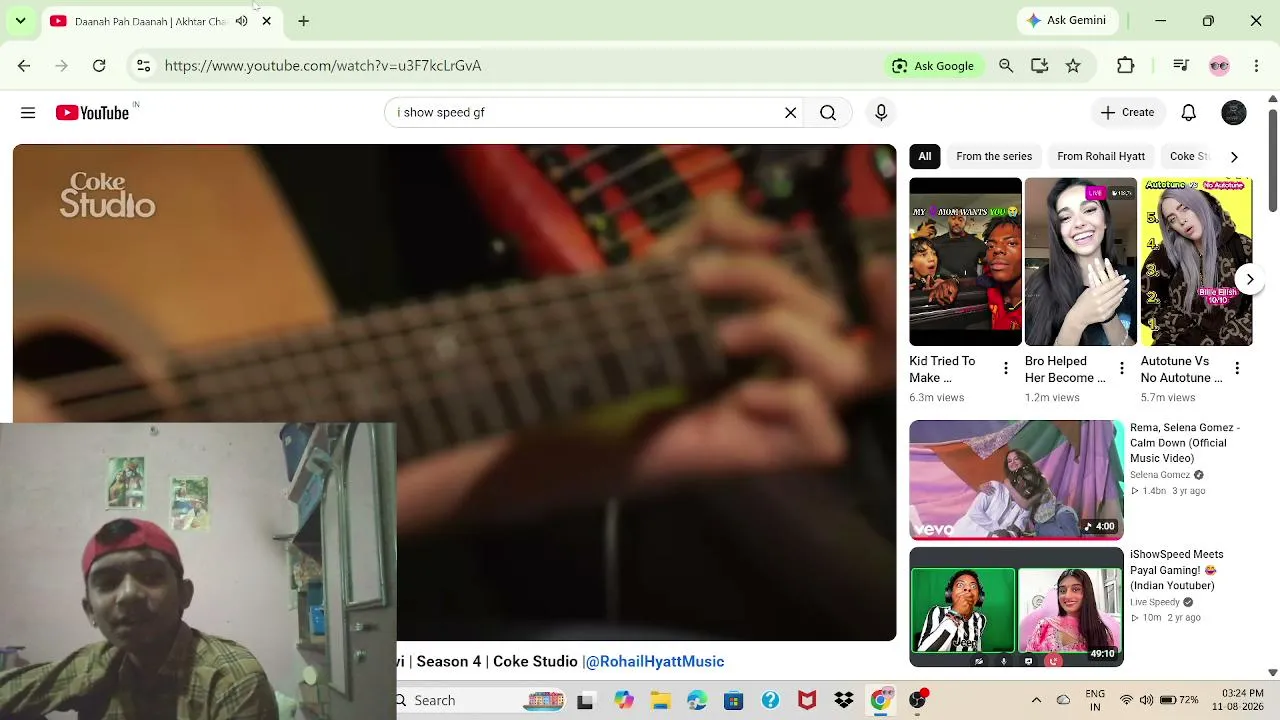The width and height of the screenshot is (1280, 720).
Task: Open the ENG IN language switcher
Action: click(x=1095, y=700)
